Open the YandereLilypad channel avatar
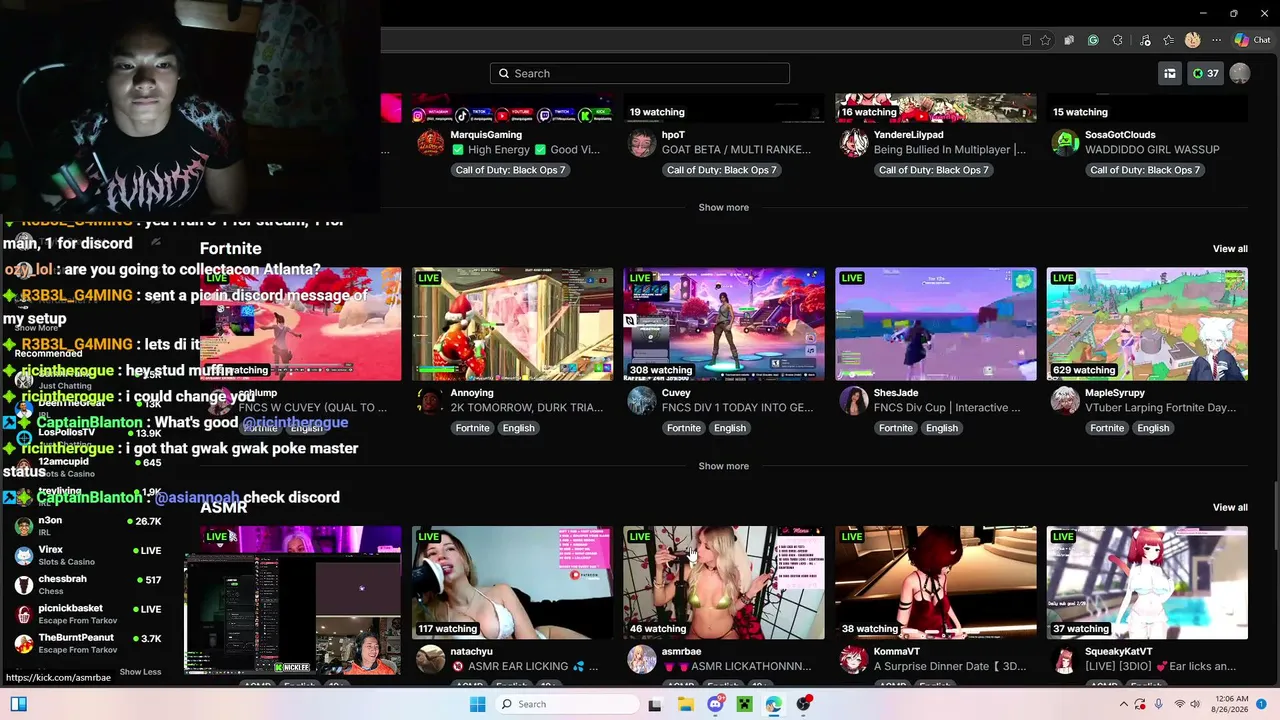 (x=853, y=143)
